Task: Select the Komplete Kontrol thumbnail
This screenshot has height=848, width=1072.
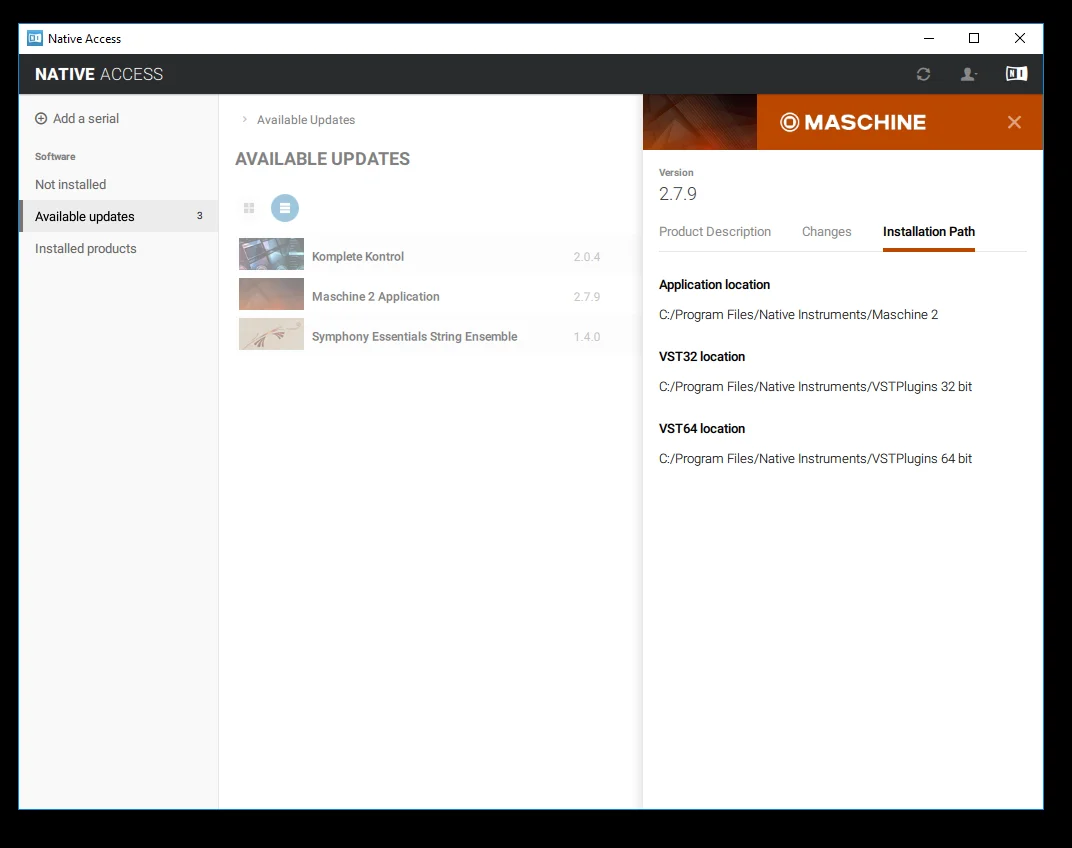Action: tap(271, 254)
